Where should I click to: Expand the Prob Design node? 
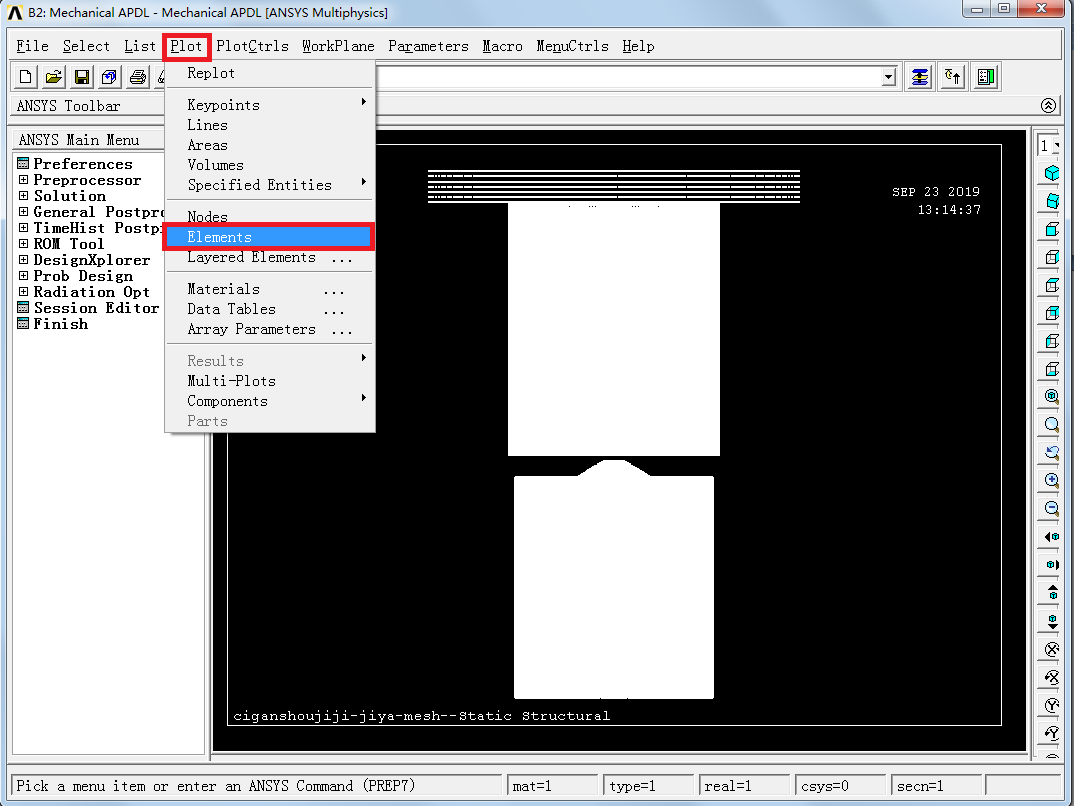click(23, 275)
